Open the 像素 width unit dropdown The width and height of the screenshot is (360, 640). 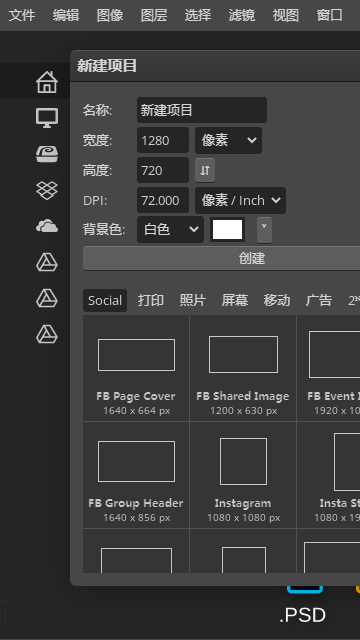(229, 140)
